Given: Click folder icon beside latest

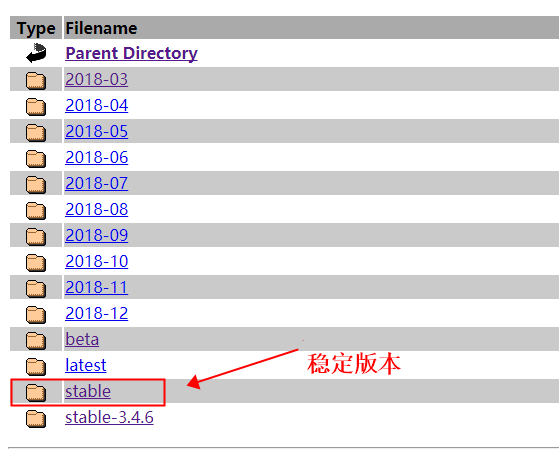Looking at the screenshot, I should [36, 367].
